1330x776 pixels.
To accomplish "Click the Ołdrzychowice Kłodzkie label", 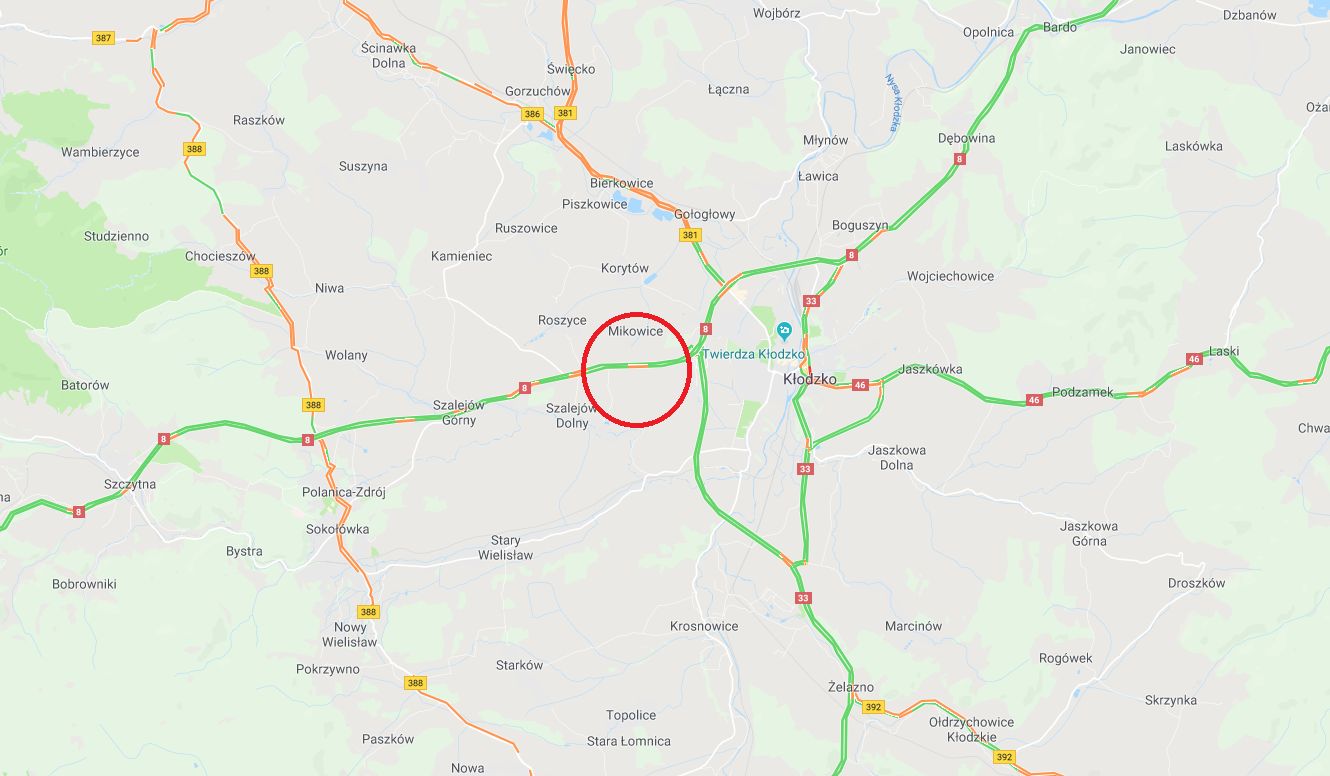I will pyautogui.click(x=971, y=729).
